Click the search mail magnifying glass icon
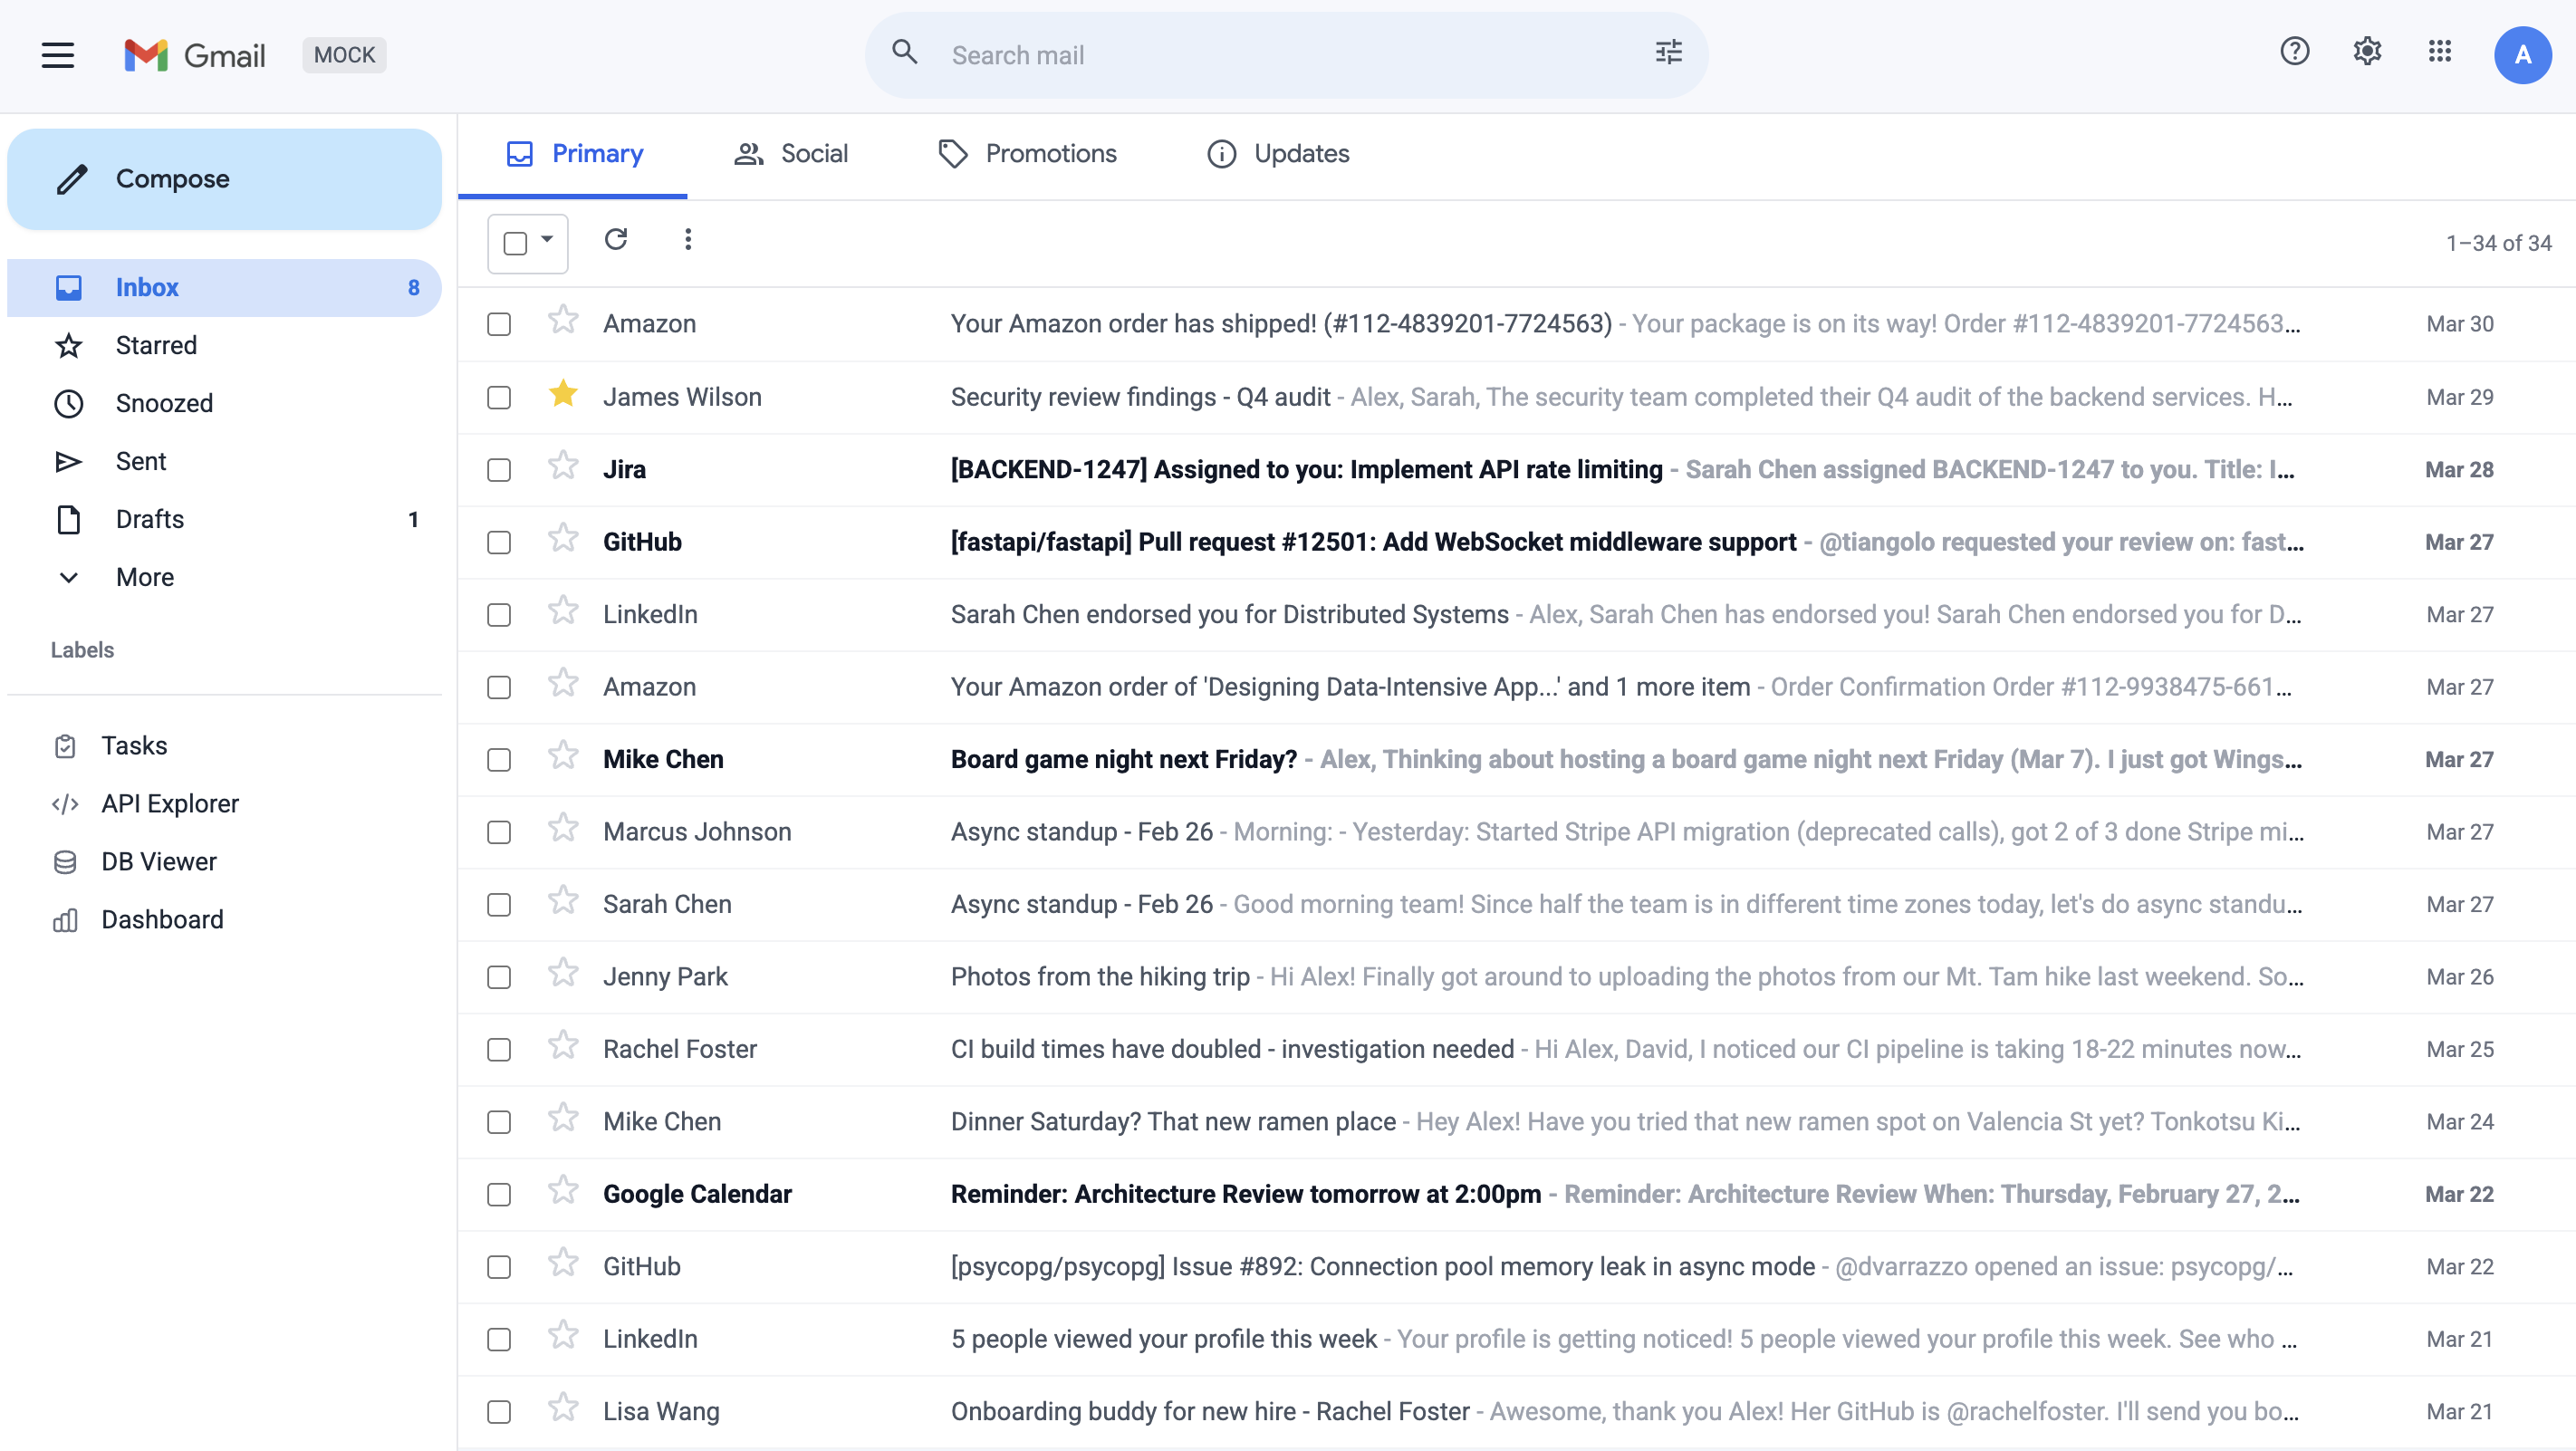2576x1451 pixels. [905, 53]
